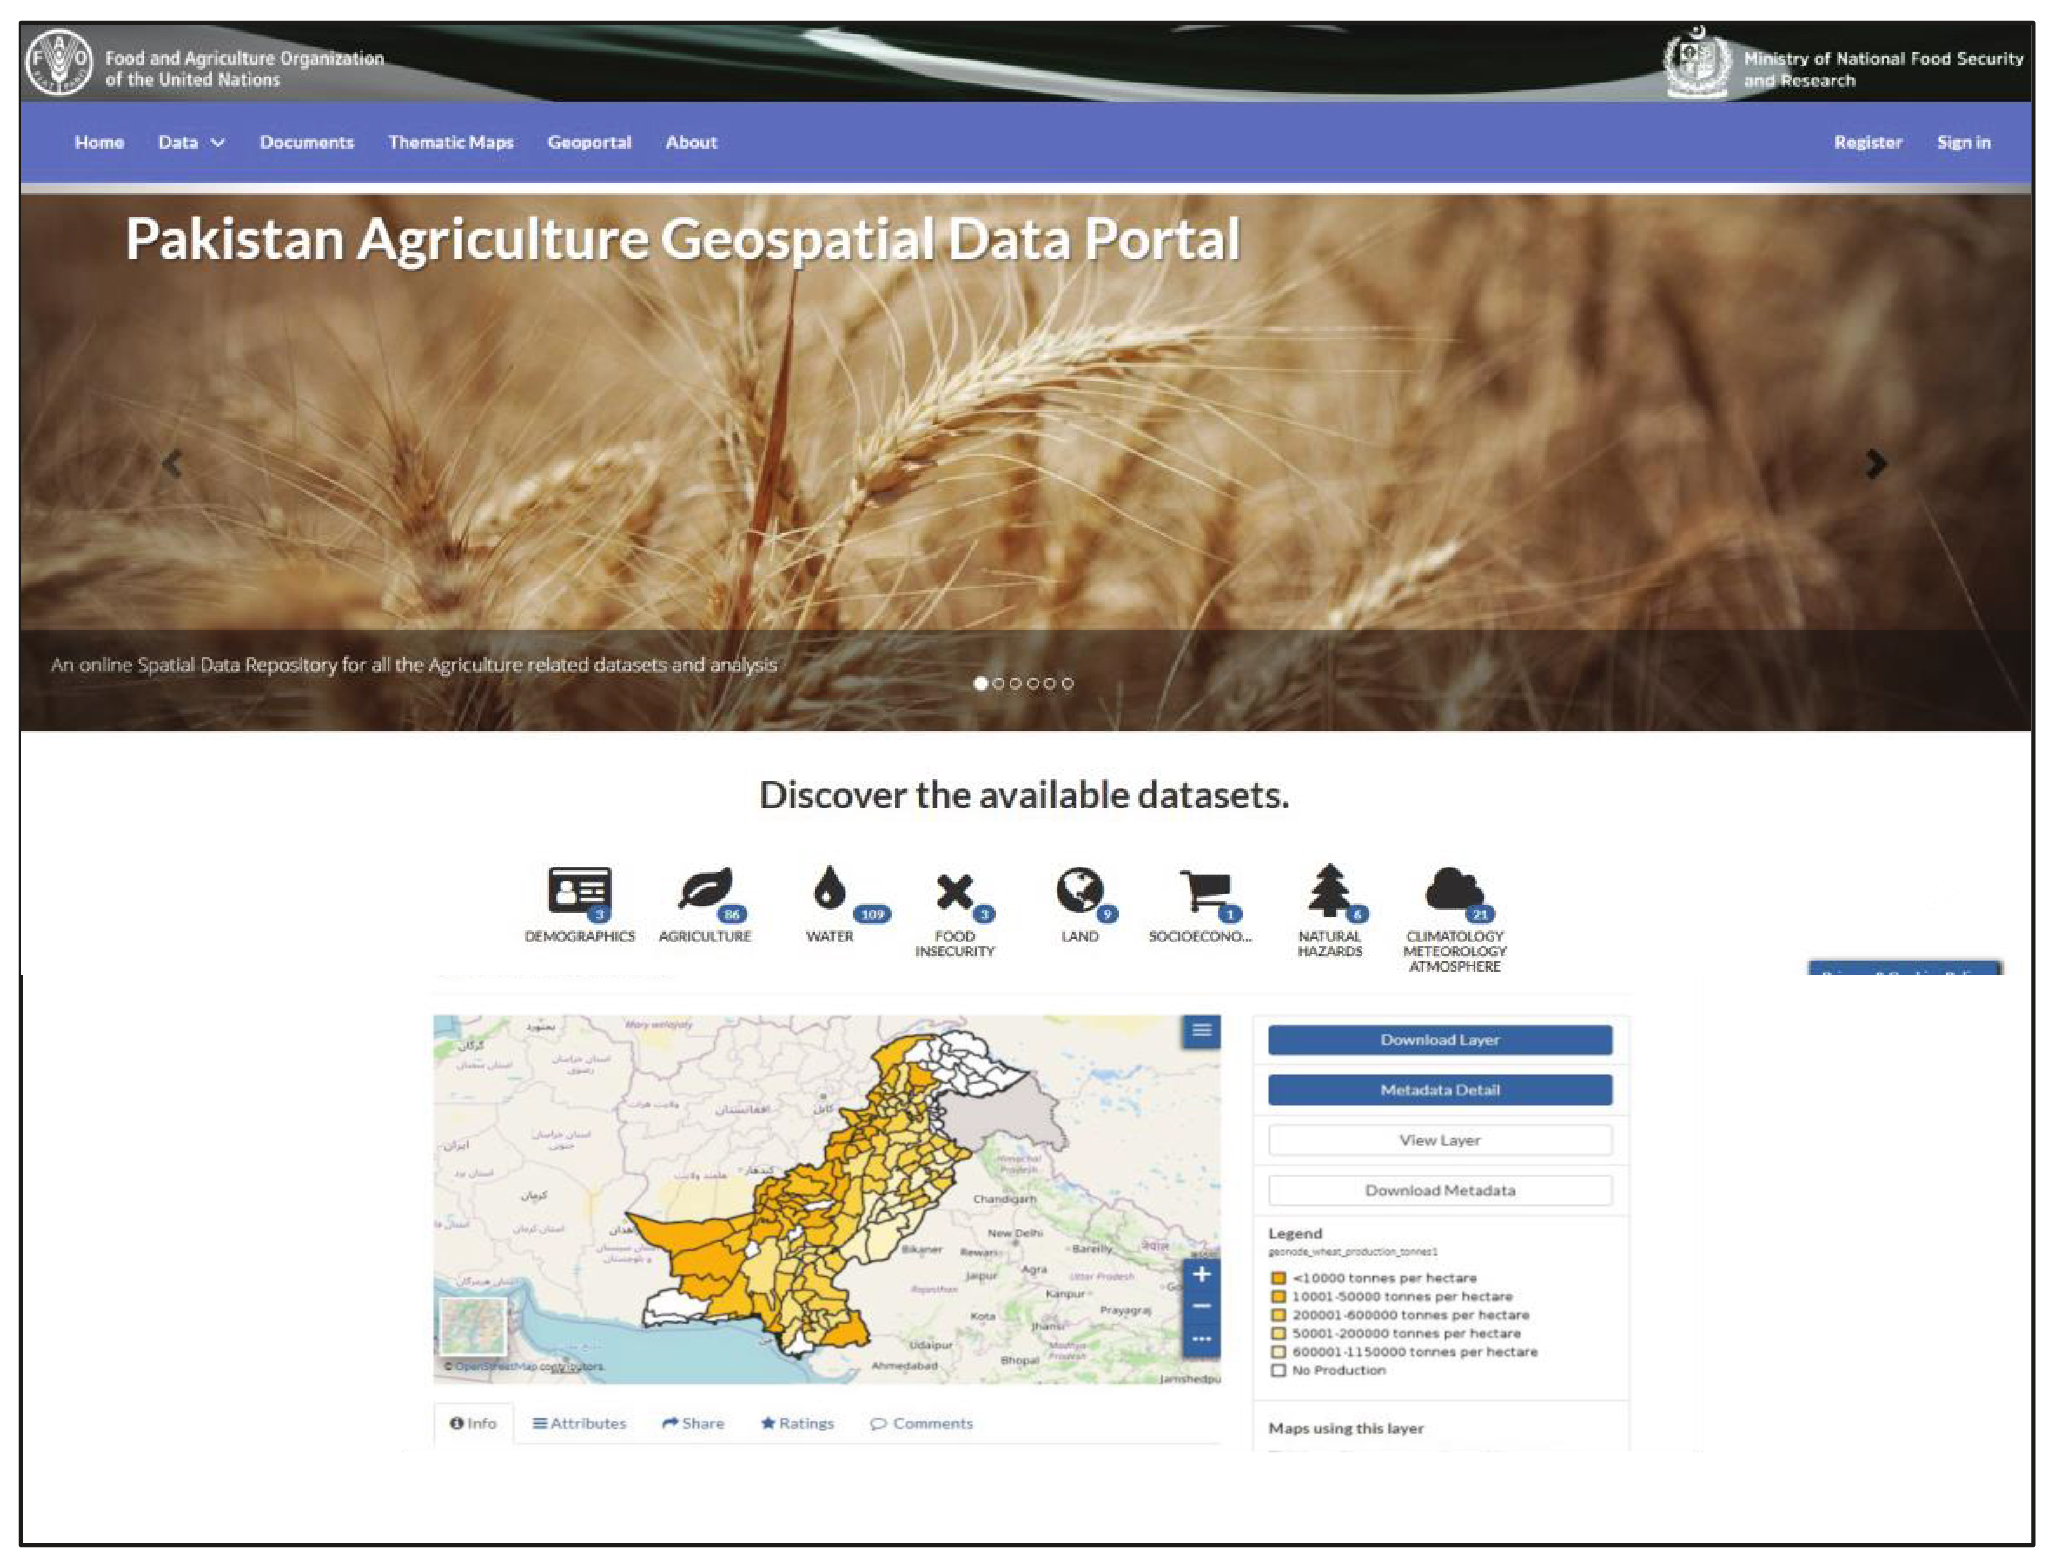This screenshot has height=1565, width=2058.
Task: Select the Water droplet dataset icon
Action: [829, 888]
